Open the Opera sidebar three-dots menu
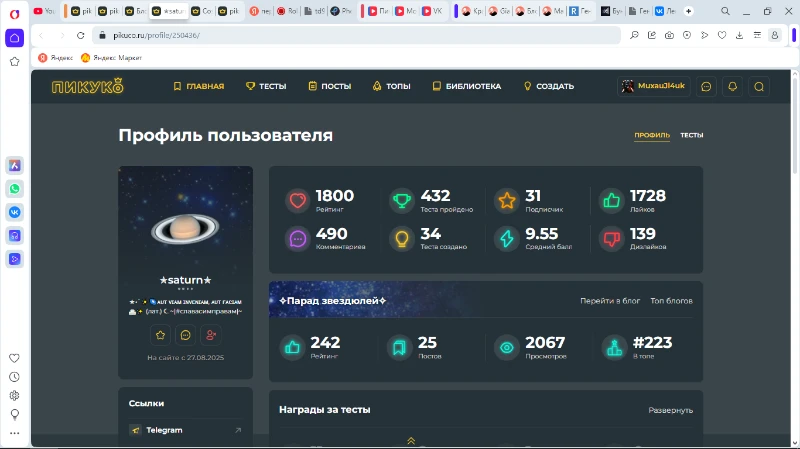Screen dimensions: 800x449 14,433
